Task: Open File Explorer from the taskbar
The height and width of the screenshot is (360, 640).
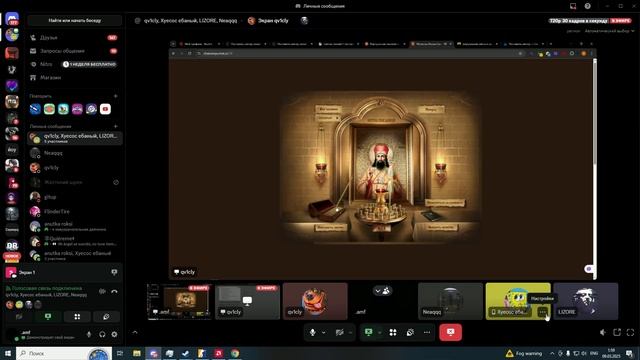Action: coord(137,353)
